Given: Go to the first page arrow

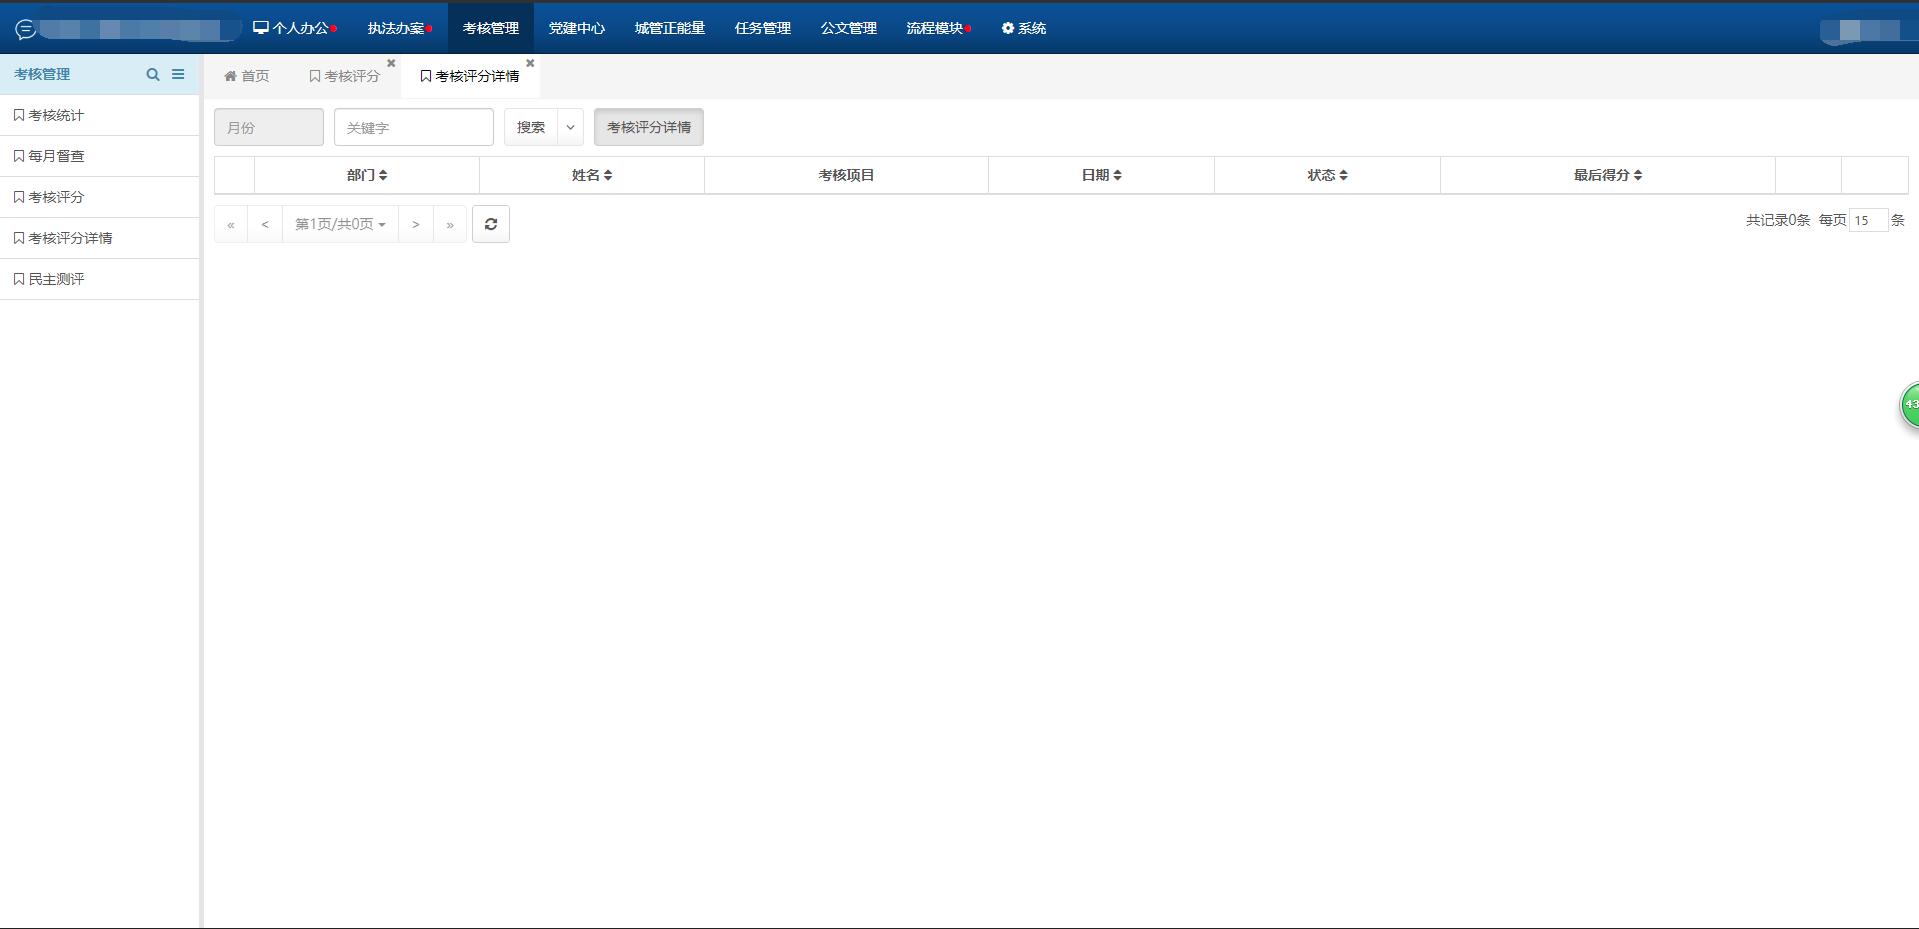Looking at the screenshot, I should point(231,224).
